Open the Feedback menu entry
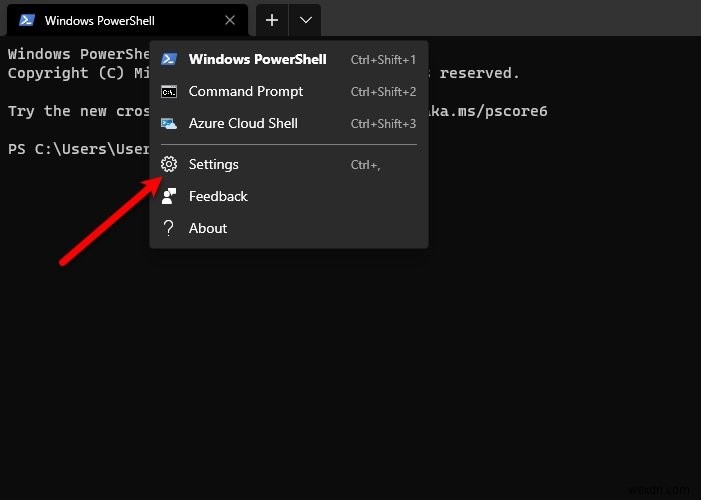 [289, 196]
